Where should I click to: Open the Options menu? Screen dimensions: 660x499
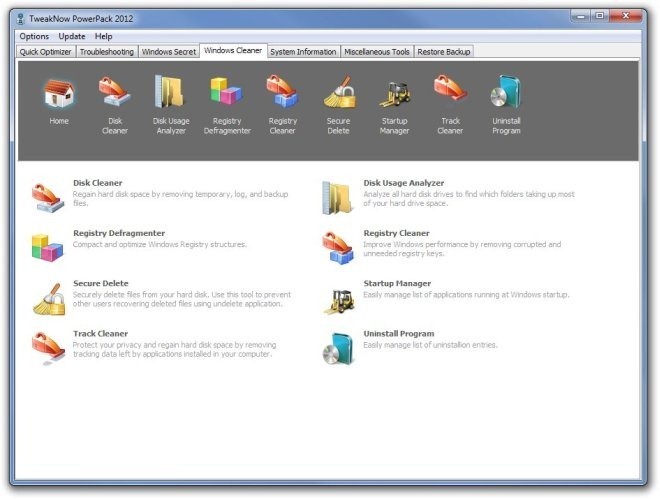(x=34, y=36)
